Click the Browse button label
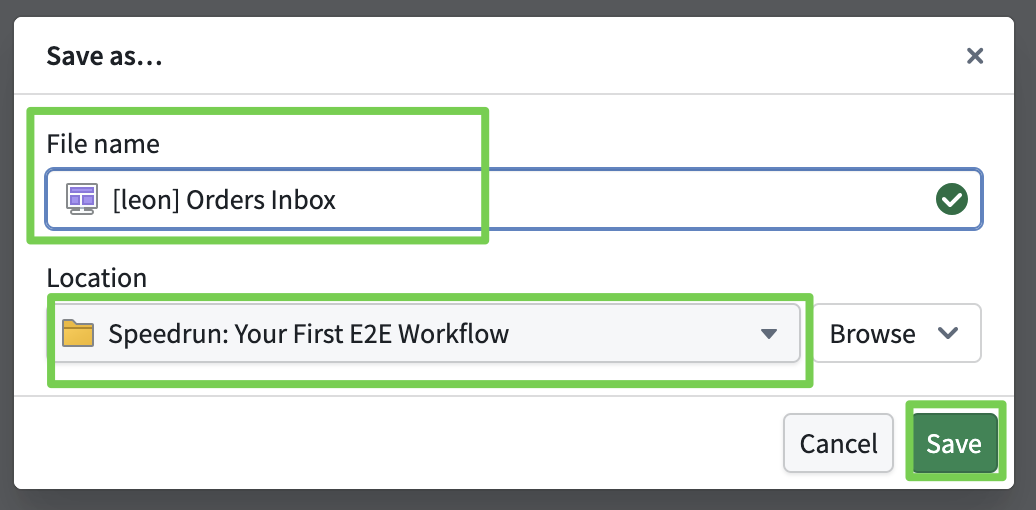This screenshot has height=510, width=1036. point(872,334)
